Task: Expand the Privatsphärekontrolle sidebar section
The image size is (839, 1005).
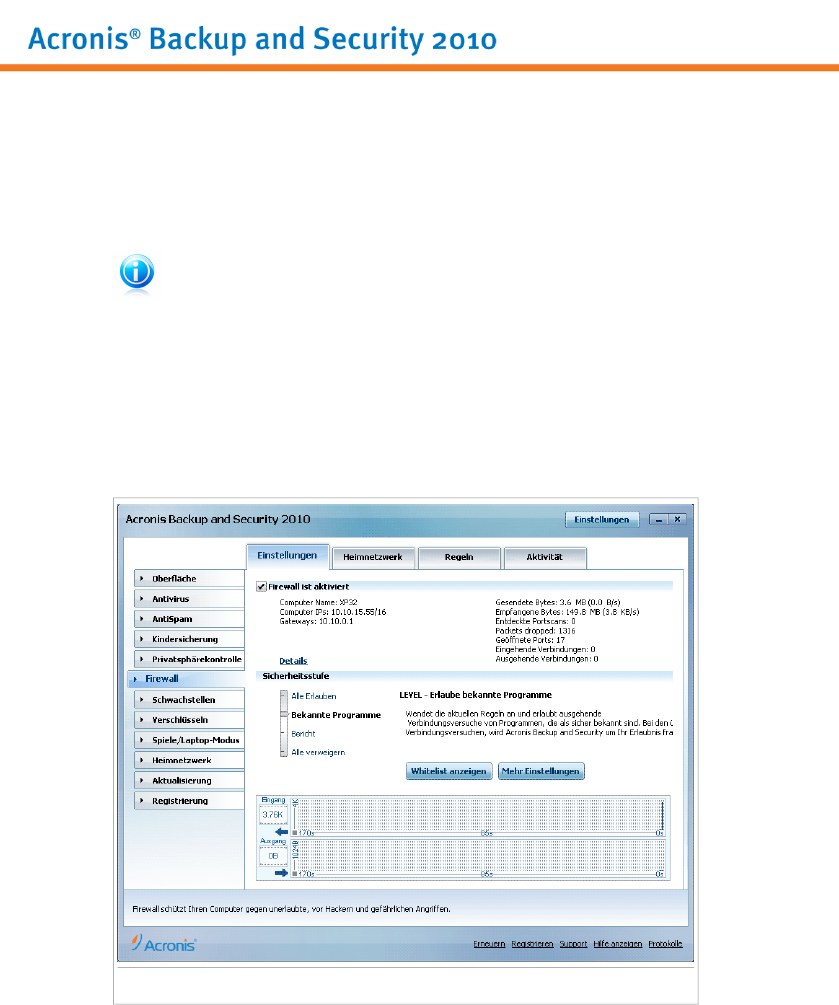Action: (189, 659)
